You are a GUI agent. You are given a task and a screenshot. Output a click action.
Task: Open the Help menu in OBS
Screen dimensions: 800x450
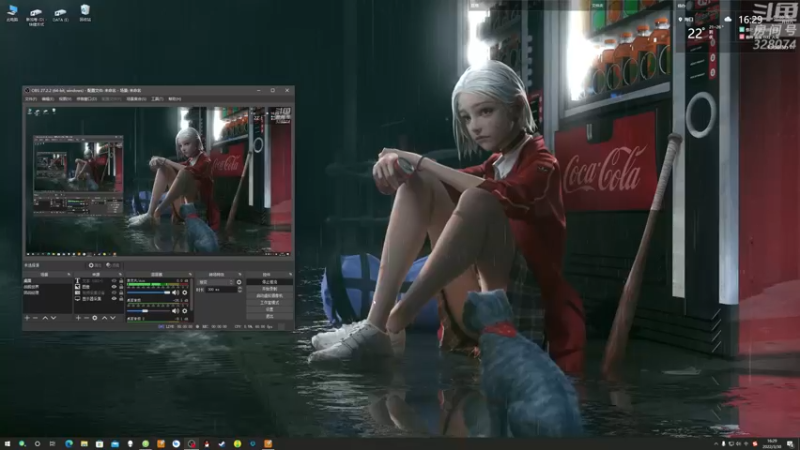click(x=174, y=99)
